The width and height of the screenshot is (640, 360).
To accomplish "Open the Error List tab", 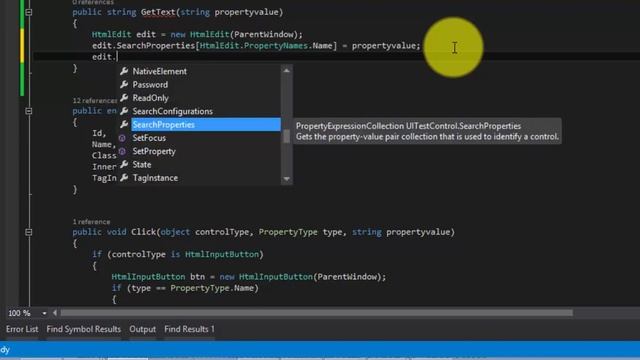I will [22, 329].
